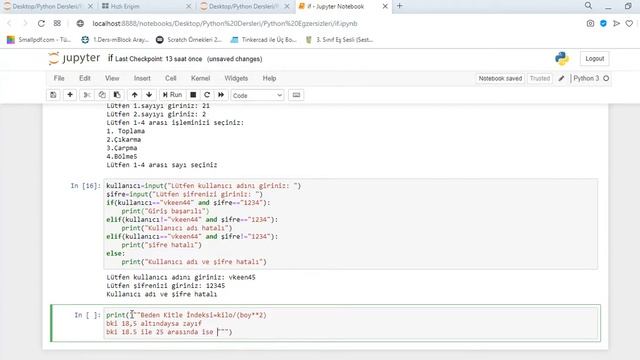The width and height of the screenshot is (640, 360).
Task: Click output line 'Kullanıcı adı ve şifre hatalı'
Action: coord(162,294)
